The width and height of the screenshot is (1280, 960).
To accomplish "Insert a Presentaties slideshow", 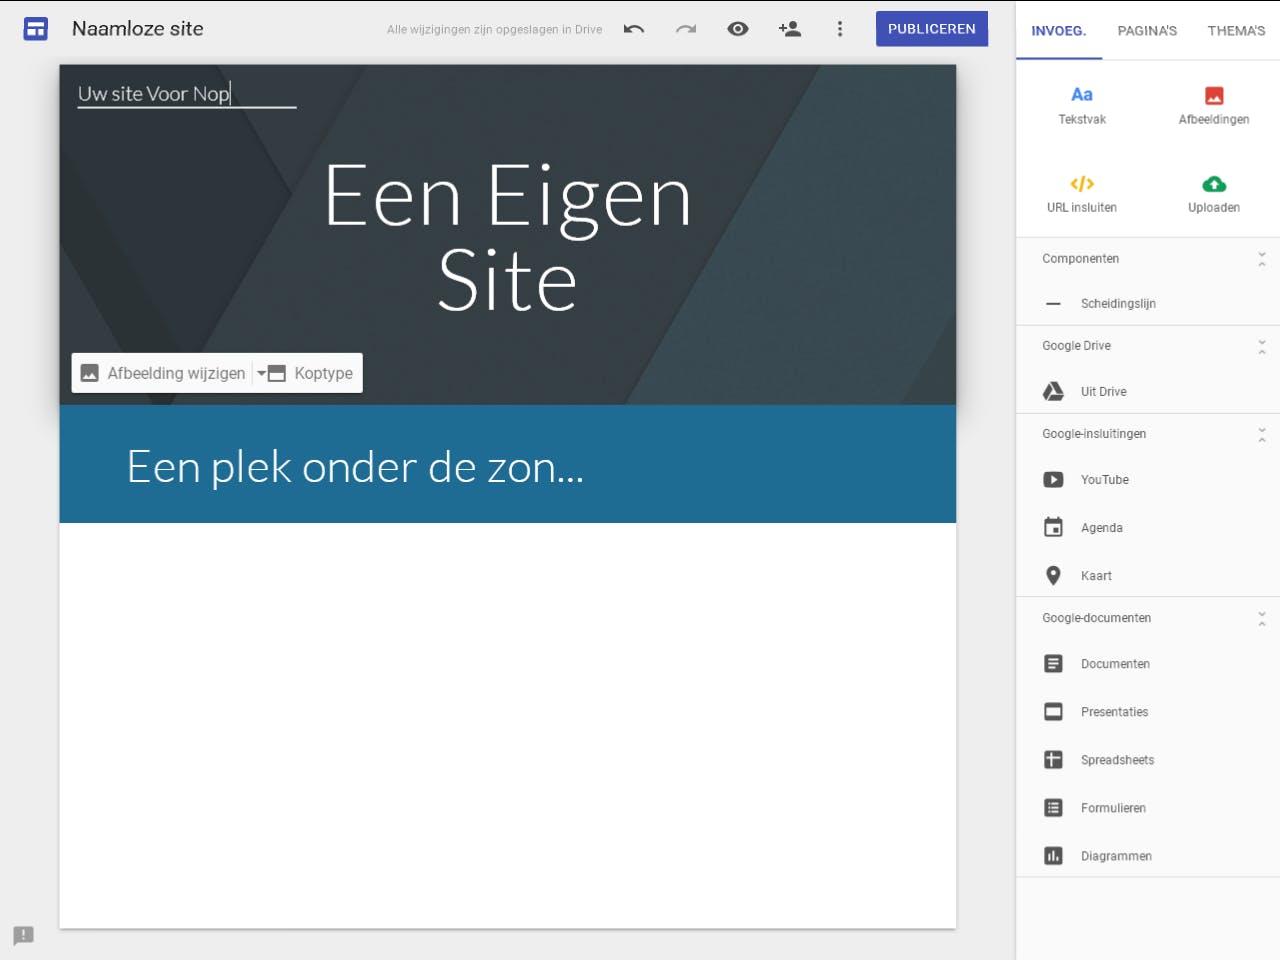I will pyautogui.click(x=1113, y=711).
